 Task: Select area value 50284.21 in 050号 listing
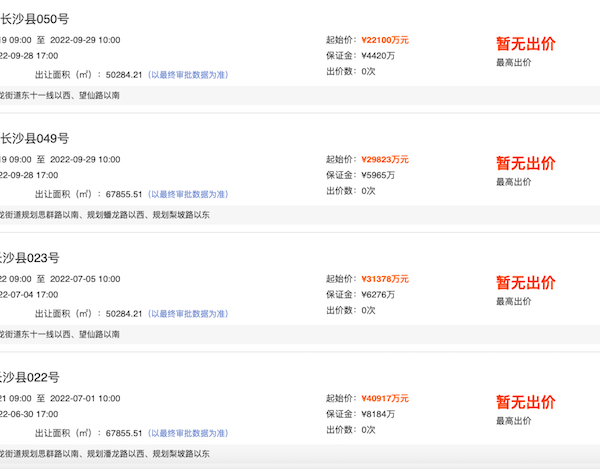click(124, 75)
